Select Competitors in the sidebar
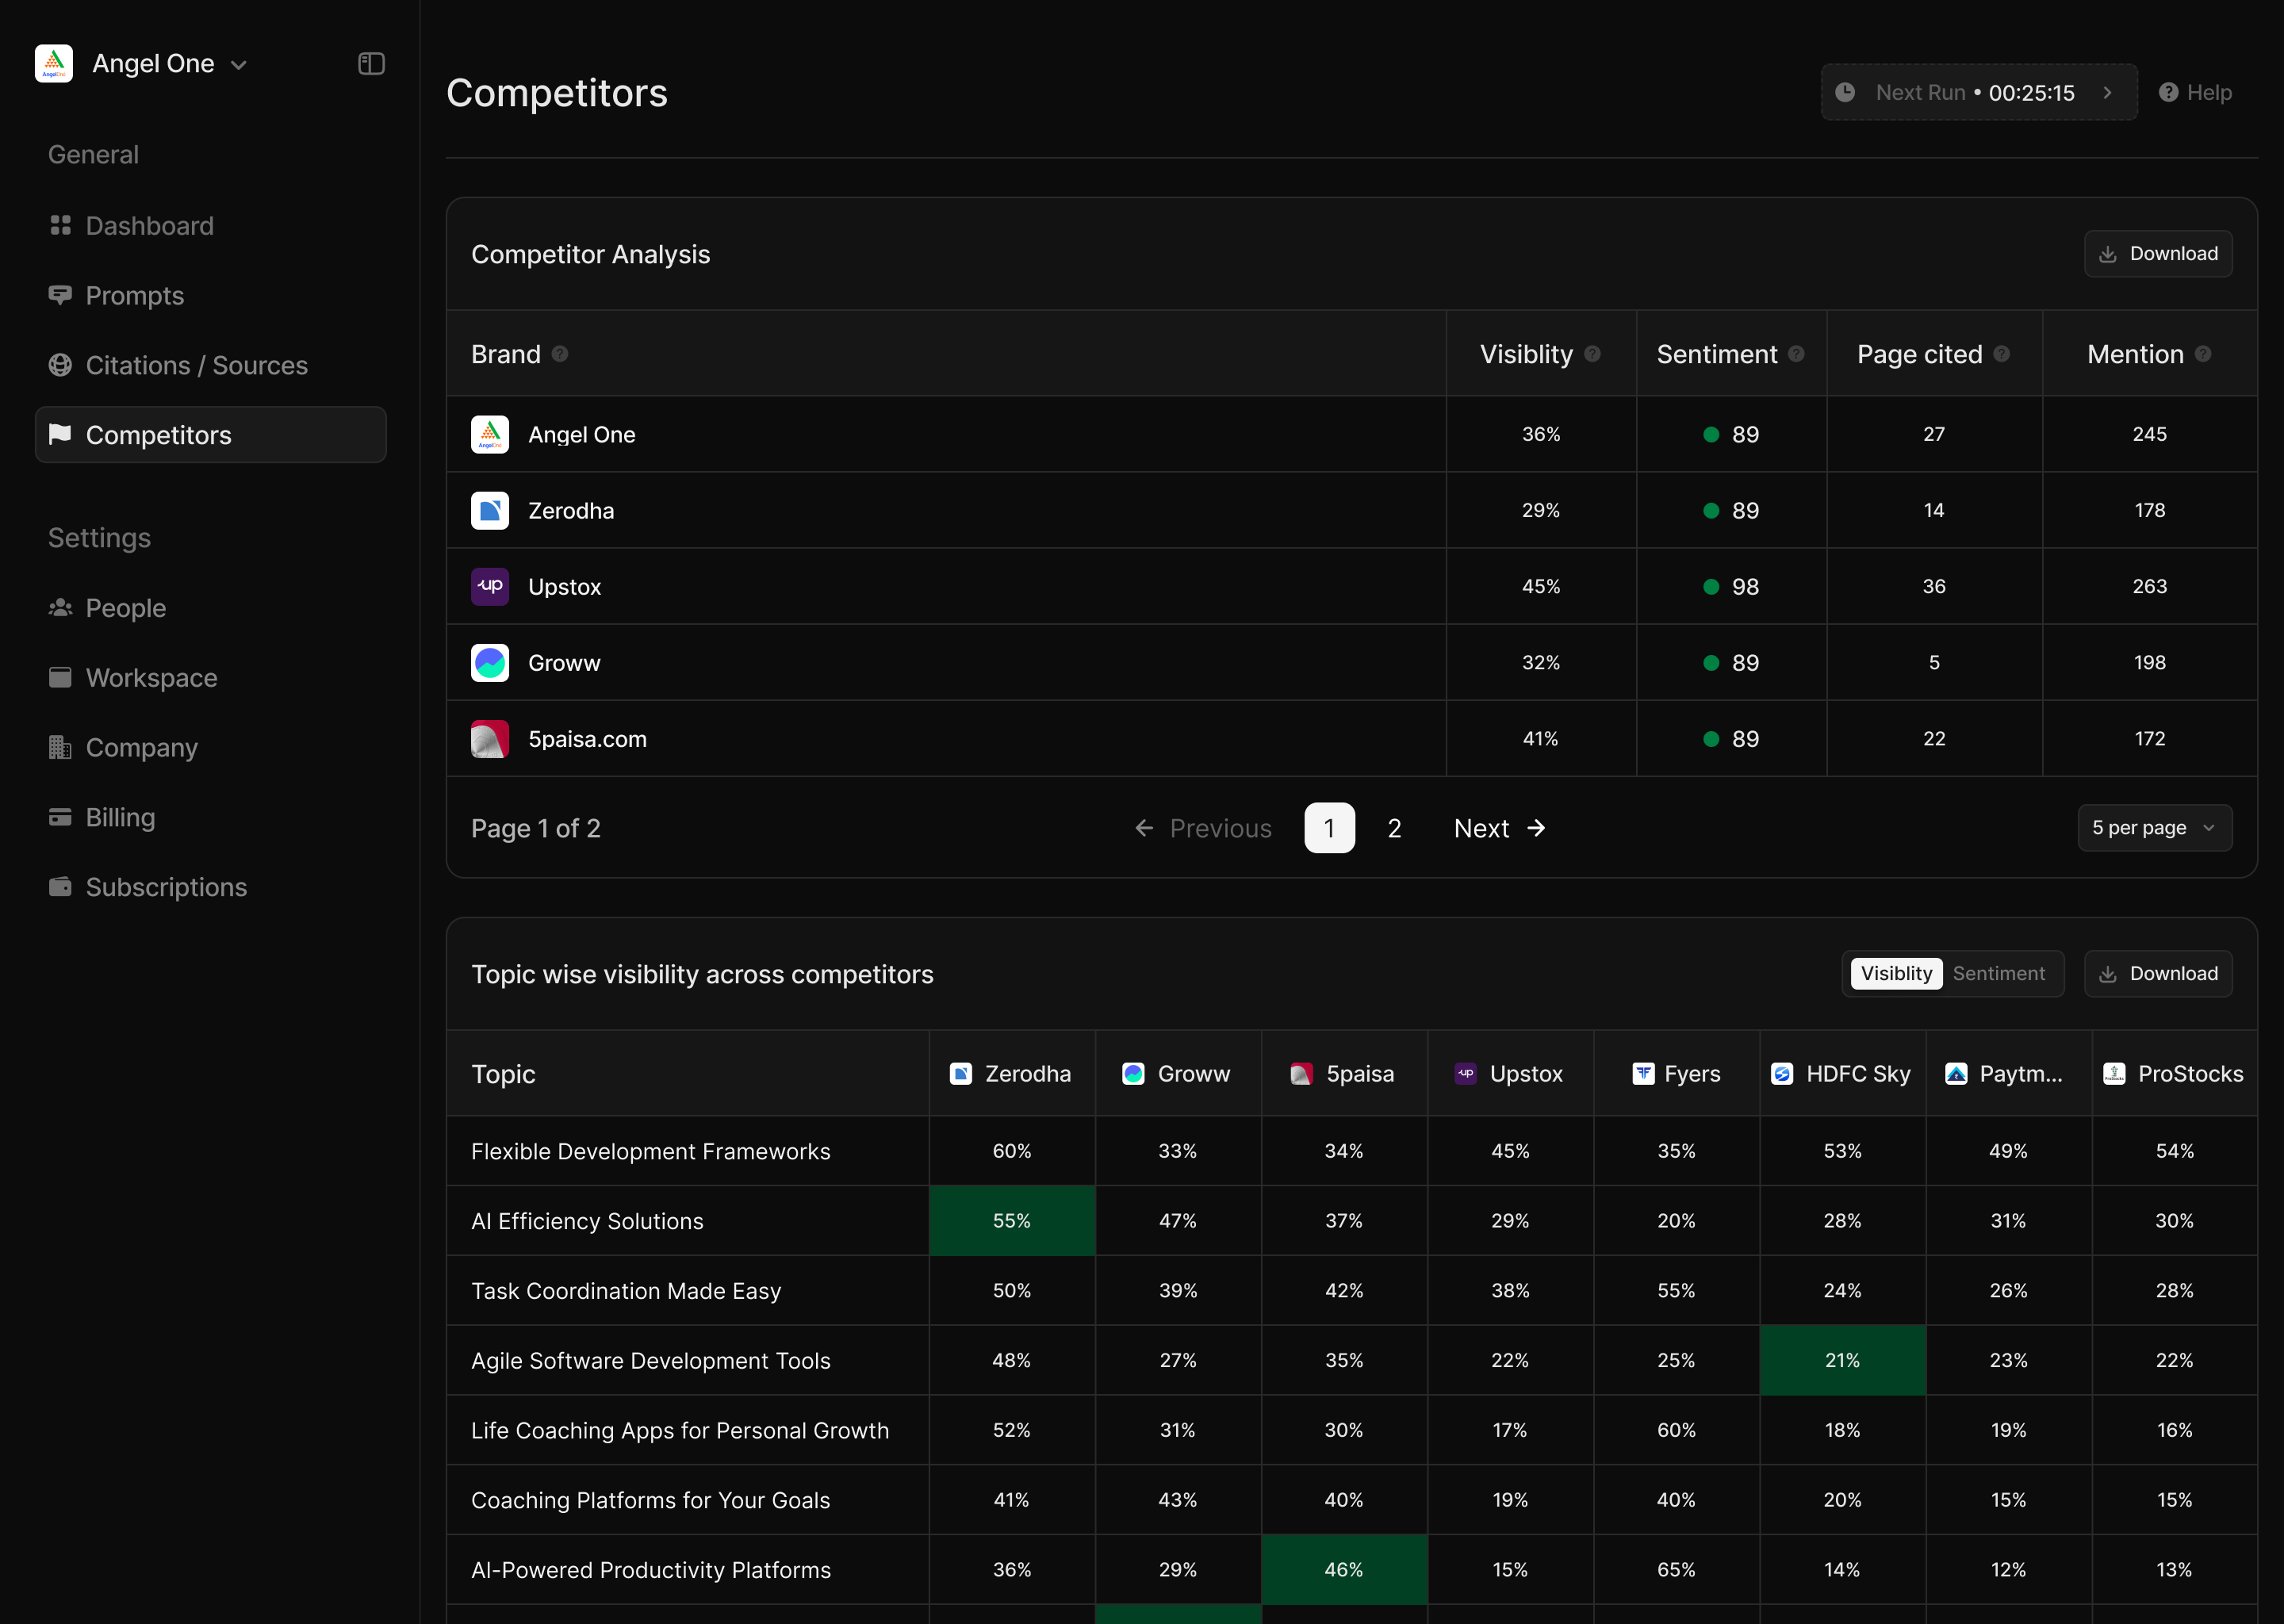 (x=210, y=435)
